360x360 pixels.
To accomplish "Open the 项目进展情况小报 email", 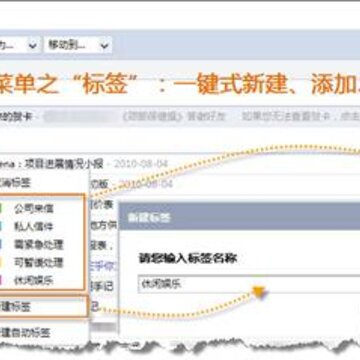I will point(63,164).
